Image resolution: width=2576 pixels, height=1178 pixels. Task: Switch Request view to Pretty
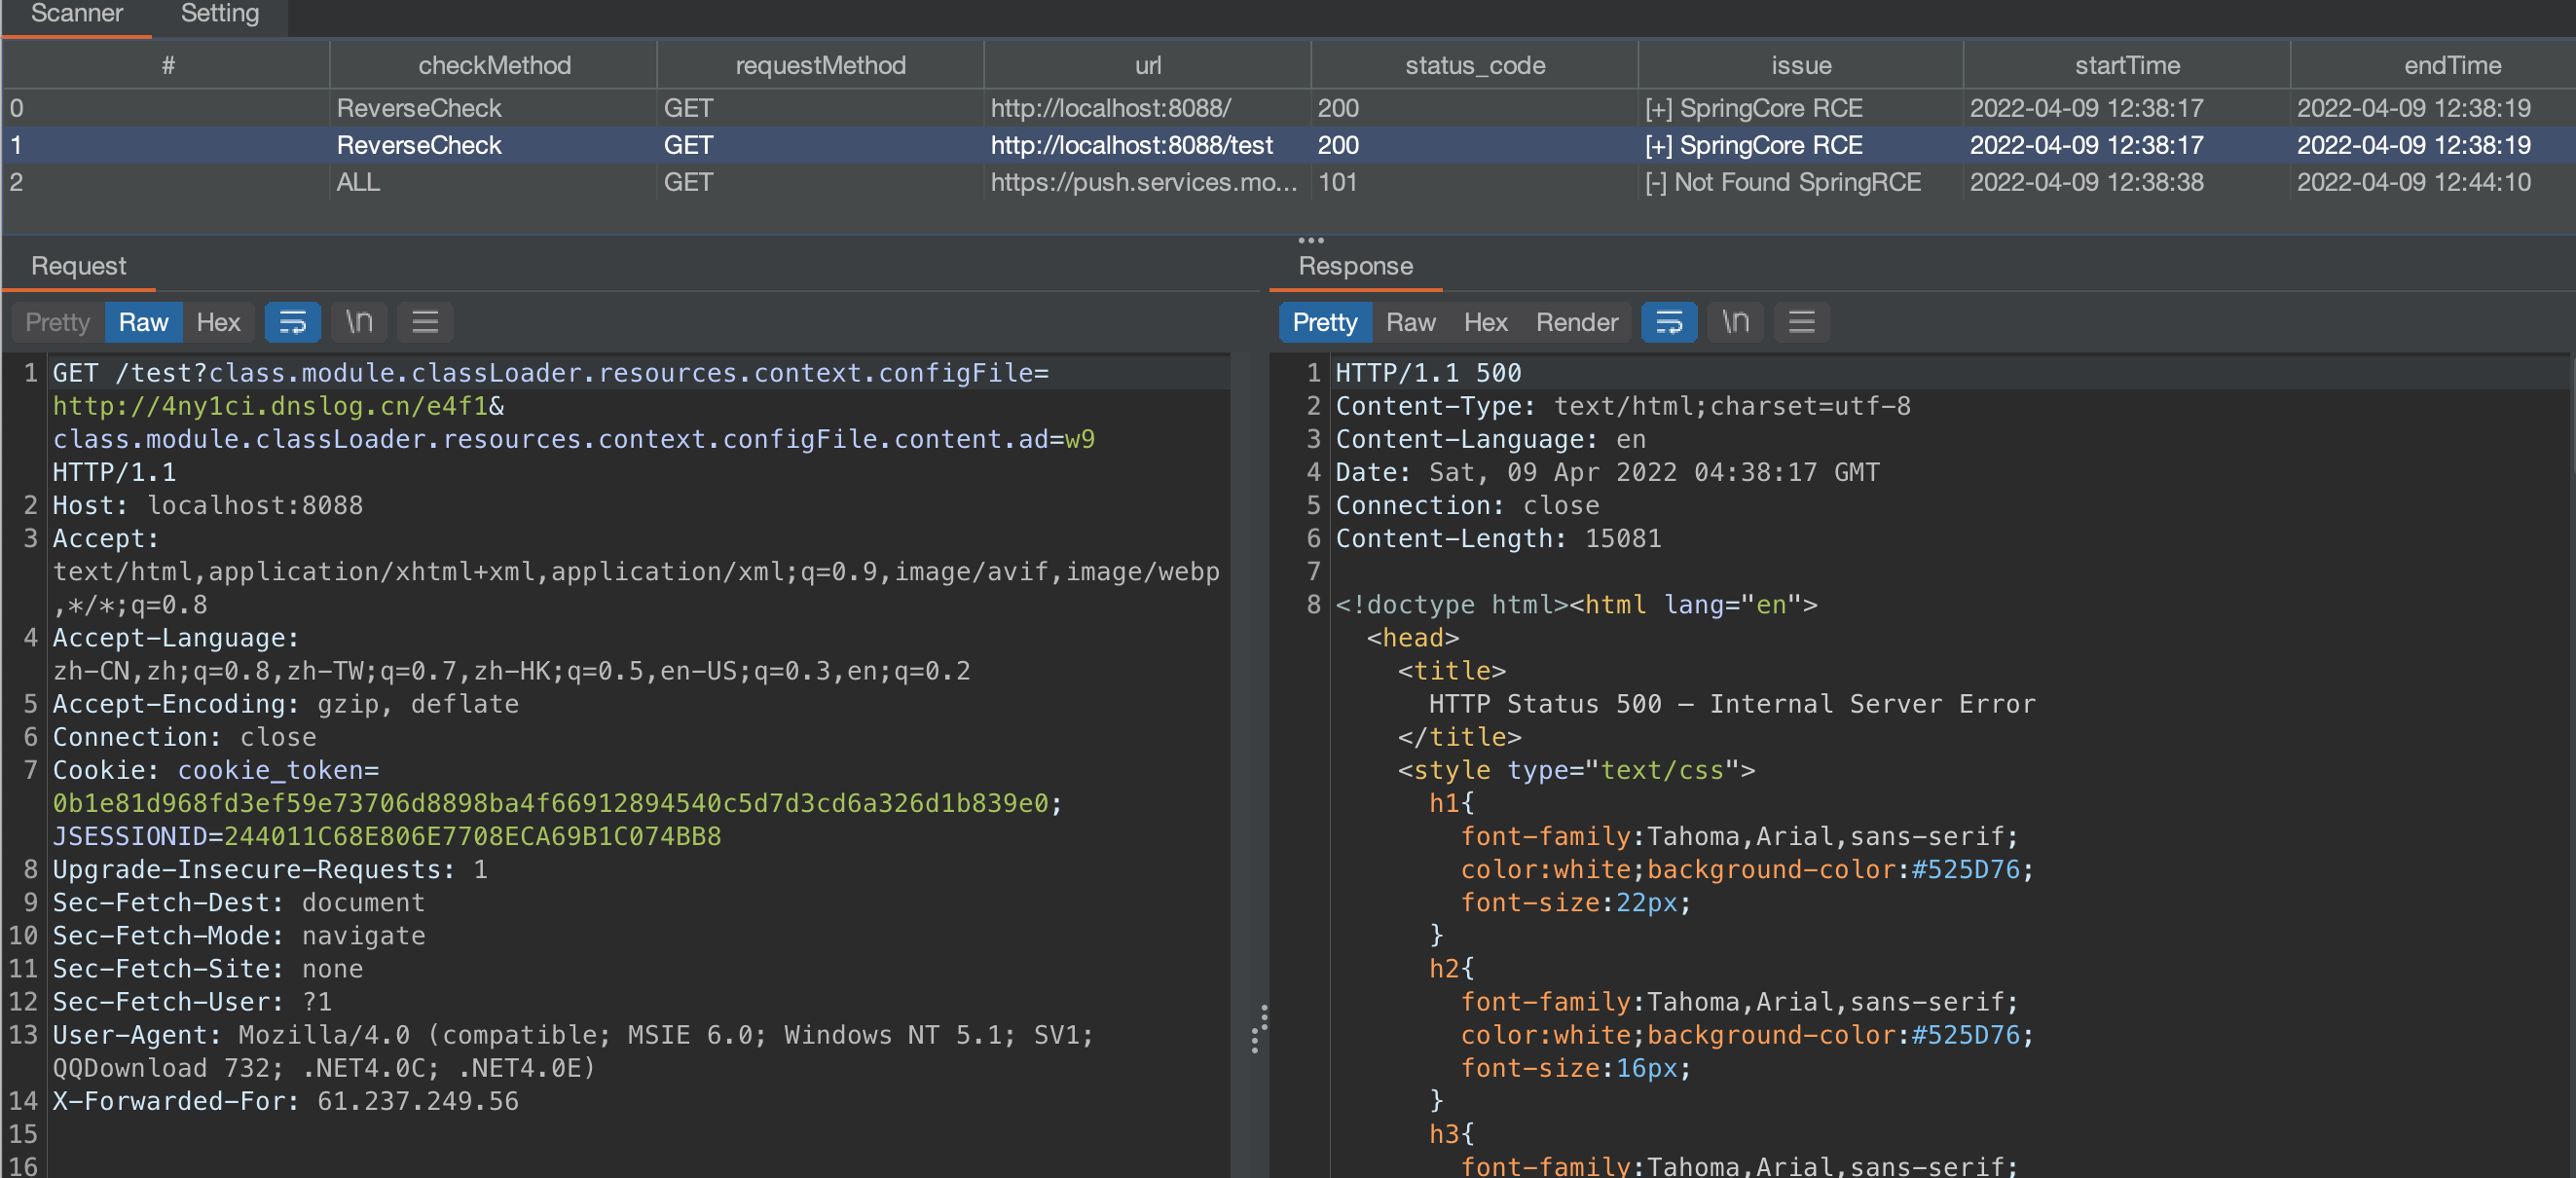point(57,322)
